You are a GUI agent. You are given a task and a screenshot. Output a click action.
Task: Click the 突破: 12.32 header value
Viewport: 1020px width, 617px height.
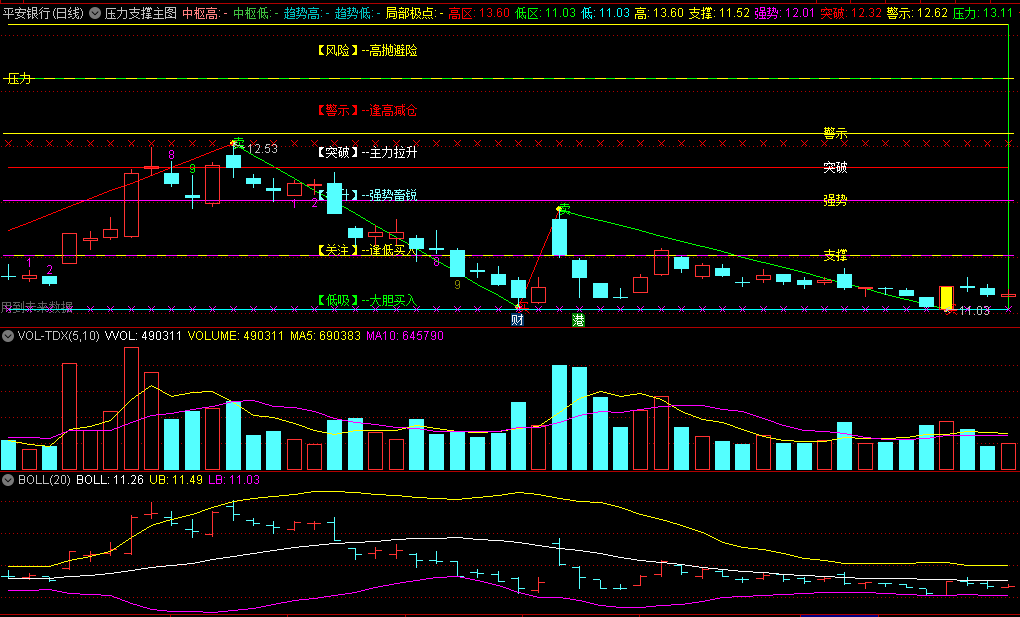[x=851, y=13]
